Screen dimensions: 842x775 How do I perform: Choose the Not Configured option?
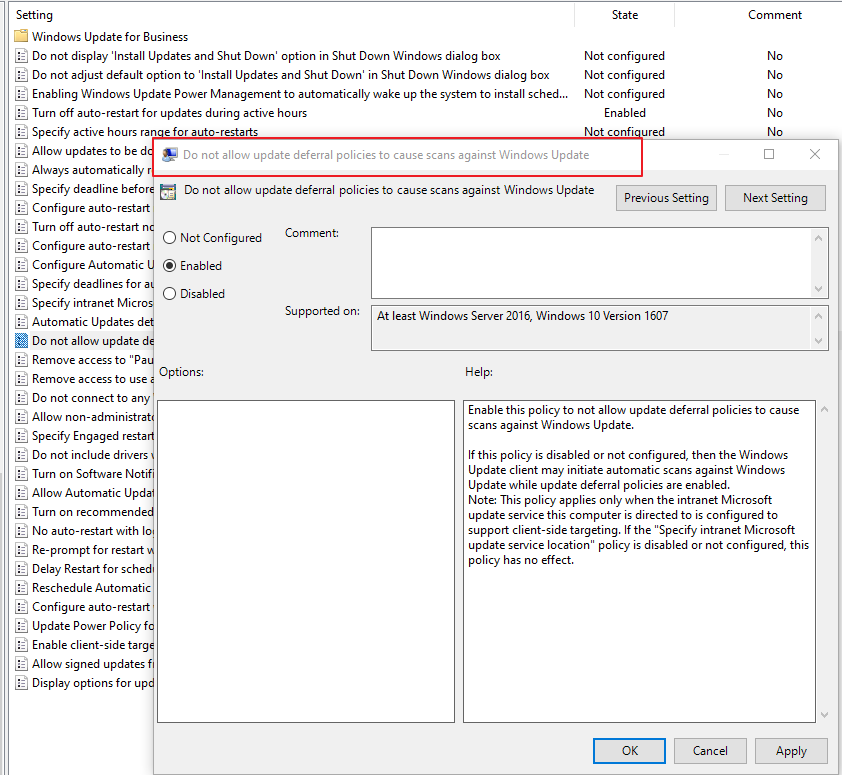pos(169,237)
